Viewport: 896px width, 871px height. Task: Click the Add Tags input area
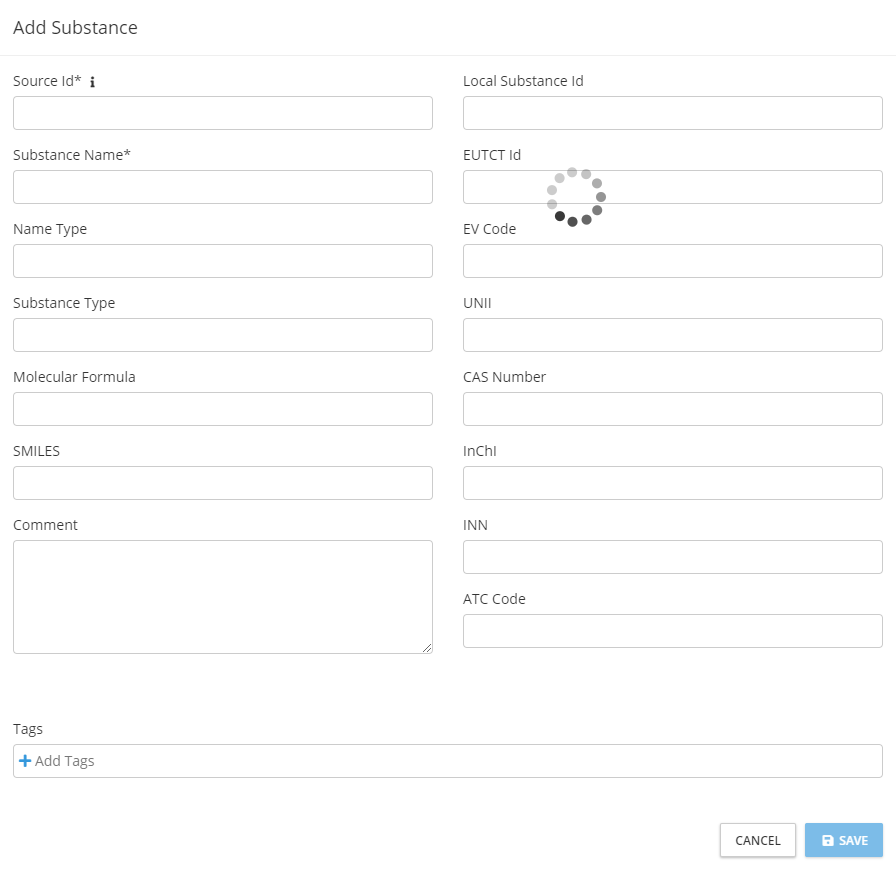click(x=450, y=761)
